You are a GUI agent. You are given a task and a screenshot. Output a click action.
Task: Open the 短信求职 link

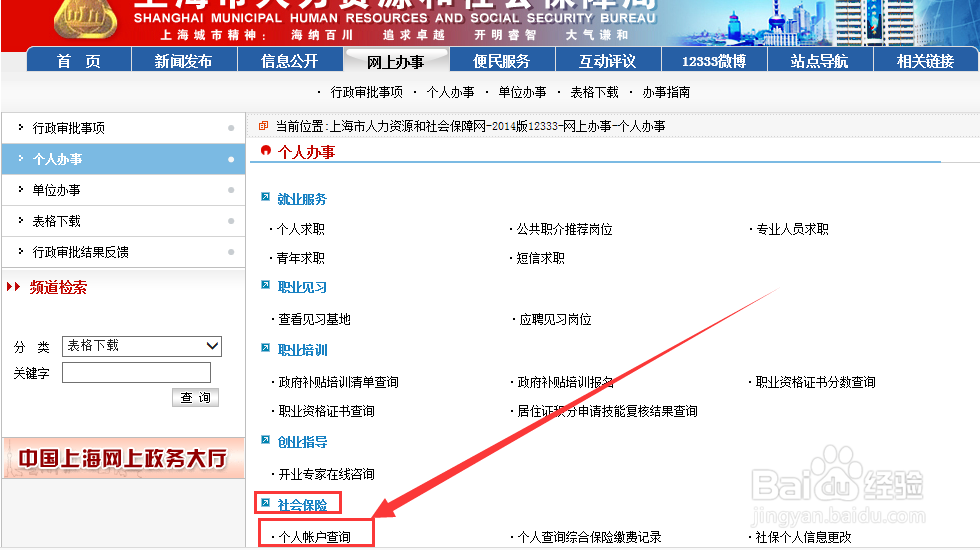541,259
